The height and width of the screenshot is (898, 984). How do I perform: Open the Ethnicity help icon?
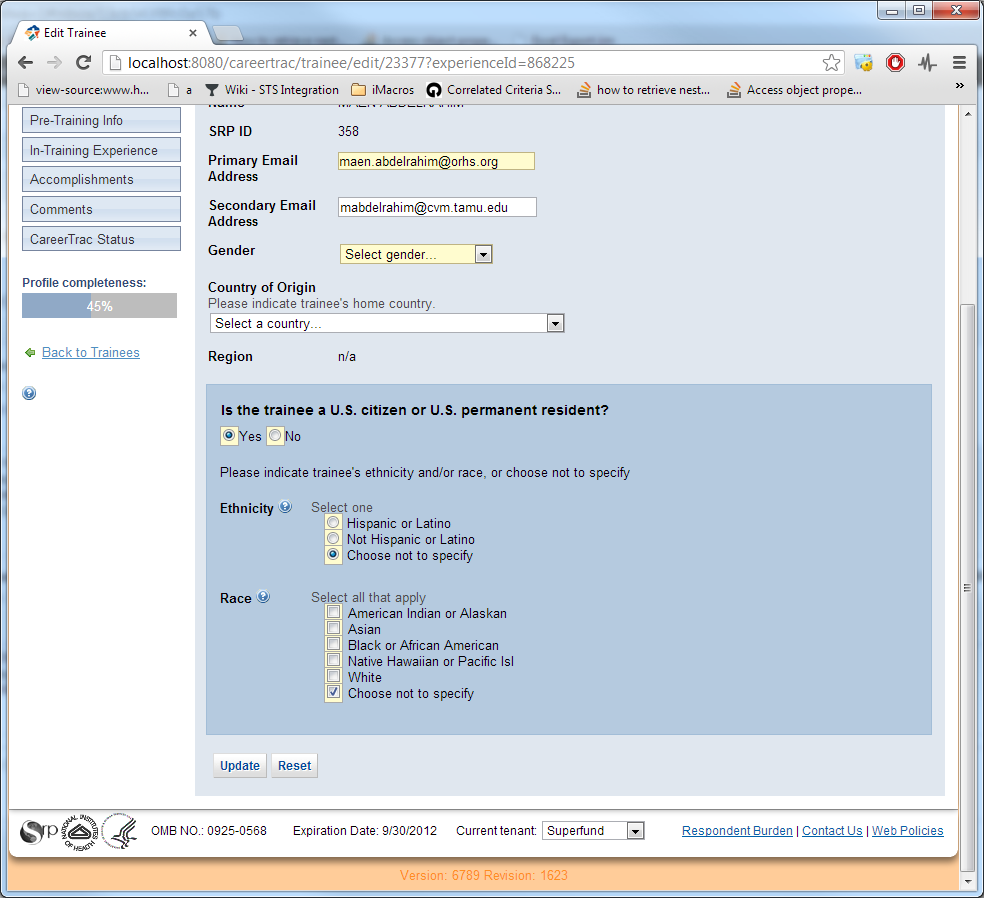coord(286,506)
